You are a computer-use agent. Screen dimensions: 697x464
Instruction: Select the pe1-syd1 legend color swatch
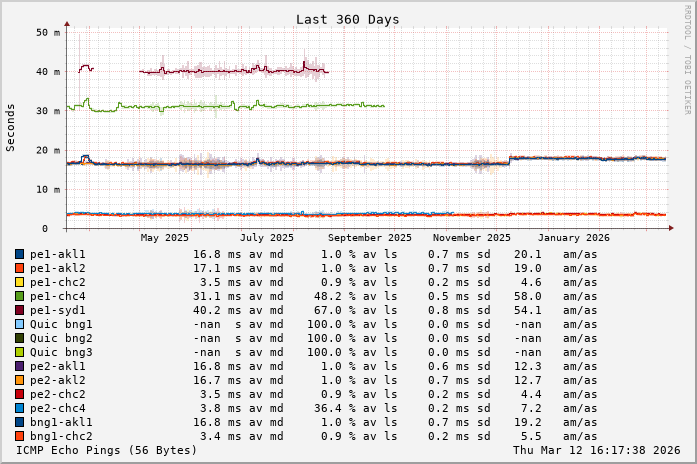tap(19, 310)
